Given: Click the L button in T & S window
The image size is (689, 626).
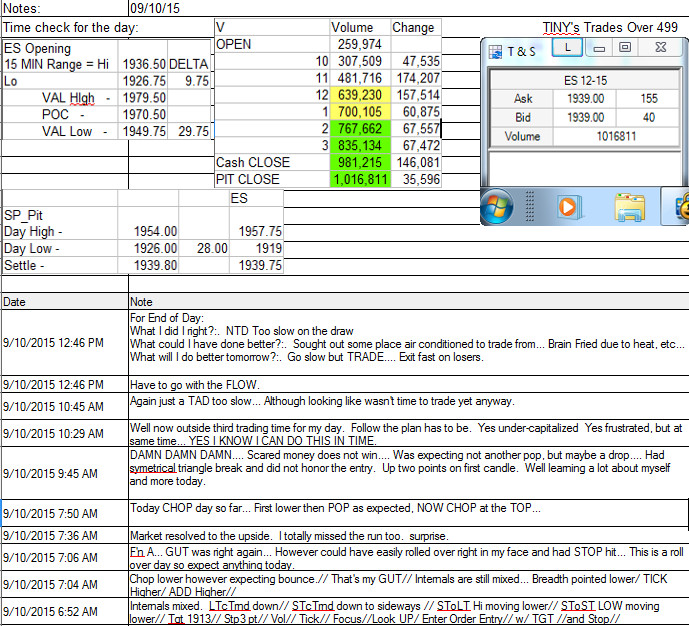Looking at the screenshot, I should pos(567,47).
